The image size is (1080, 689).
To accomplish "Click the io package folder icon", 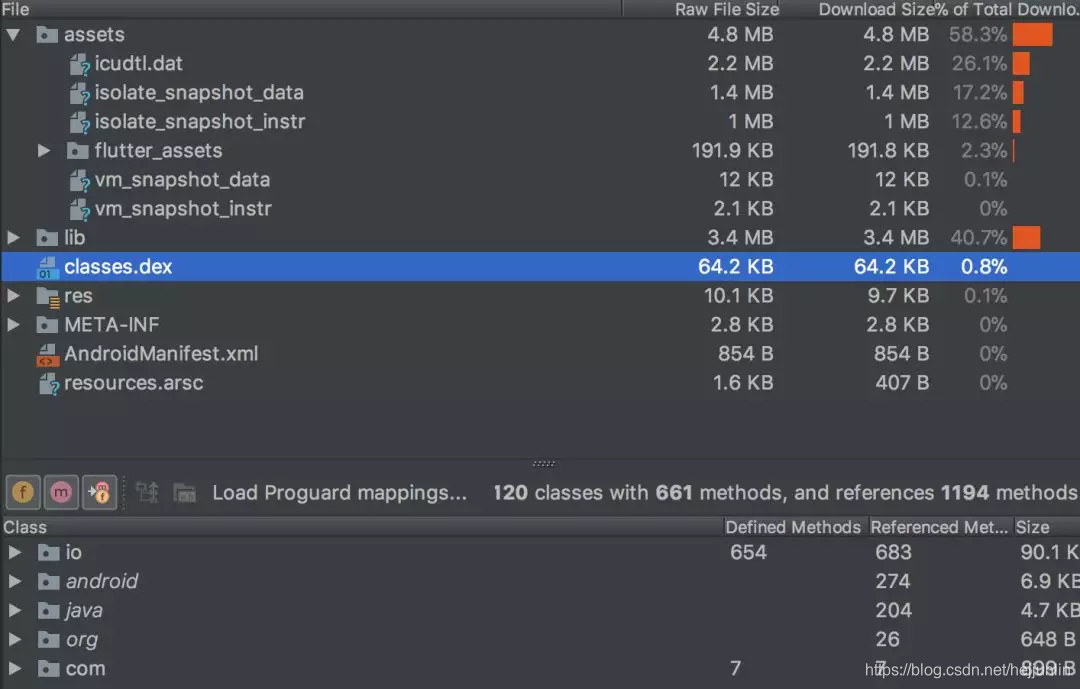I will [48, 553].
